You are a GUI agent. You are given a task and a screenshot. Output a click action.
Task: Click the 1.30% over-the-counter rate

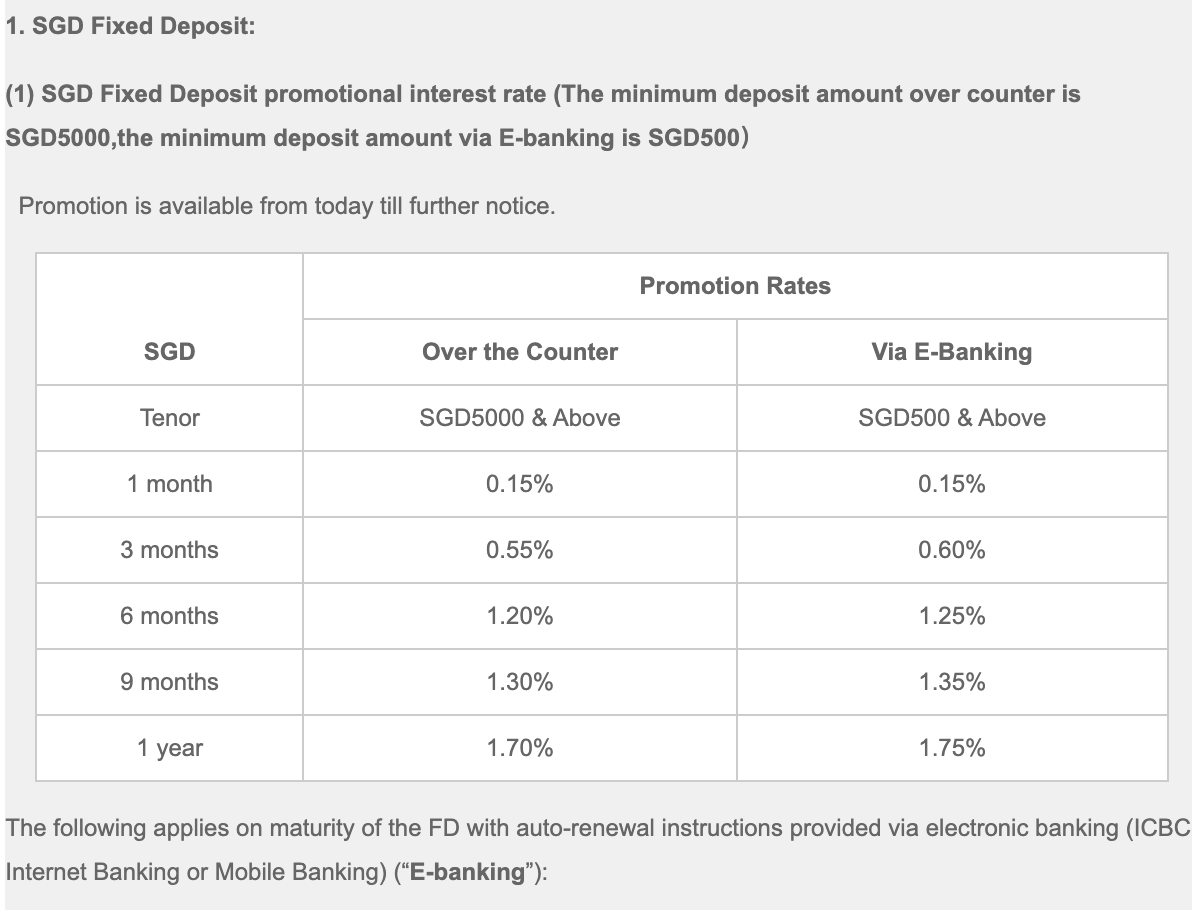520,682
